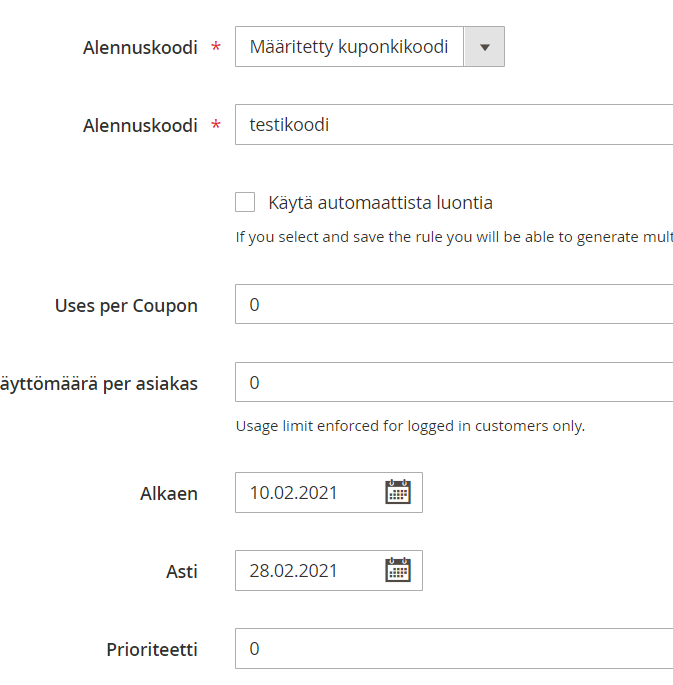Focus the Prioriteetti input field

pyautogui.click(x=450, y=648)
